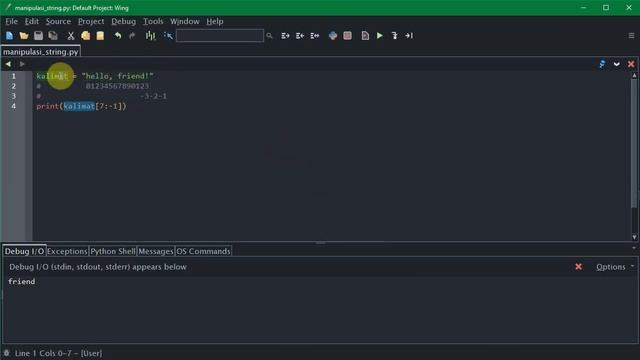Select the manipulasi_string.py editor tab
This screenshot has width=640, height=360.
pos(40,52)
